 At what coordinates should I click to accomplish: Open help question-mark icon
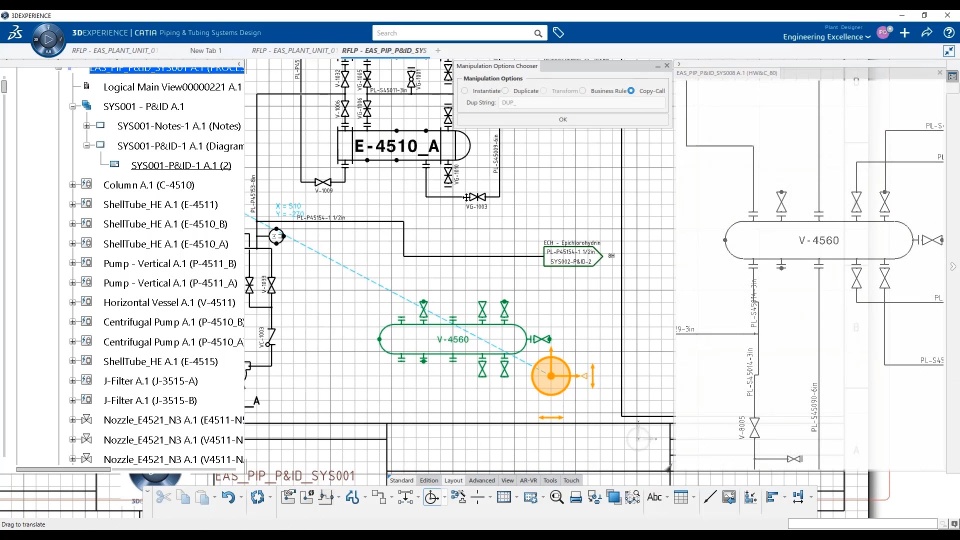coord(948,32)
